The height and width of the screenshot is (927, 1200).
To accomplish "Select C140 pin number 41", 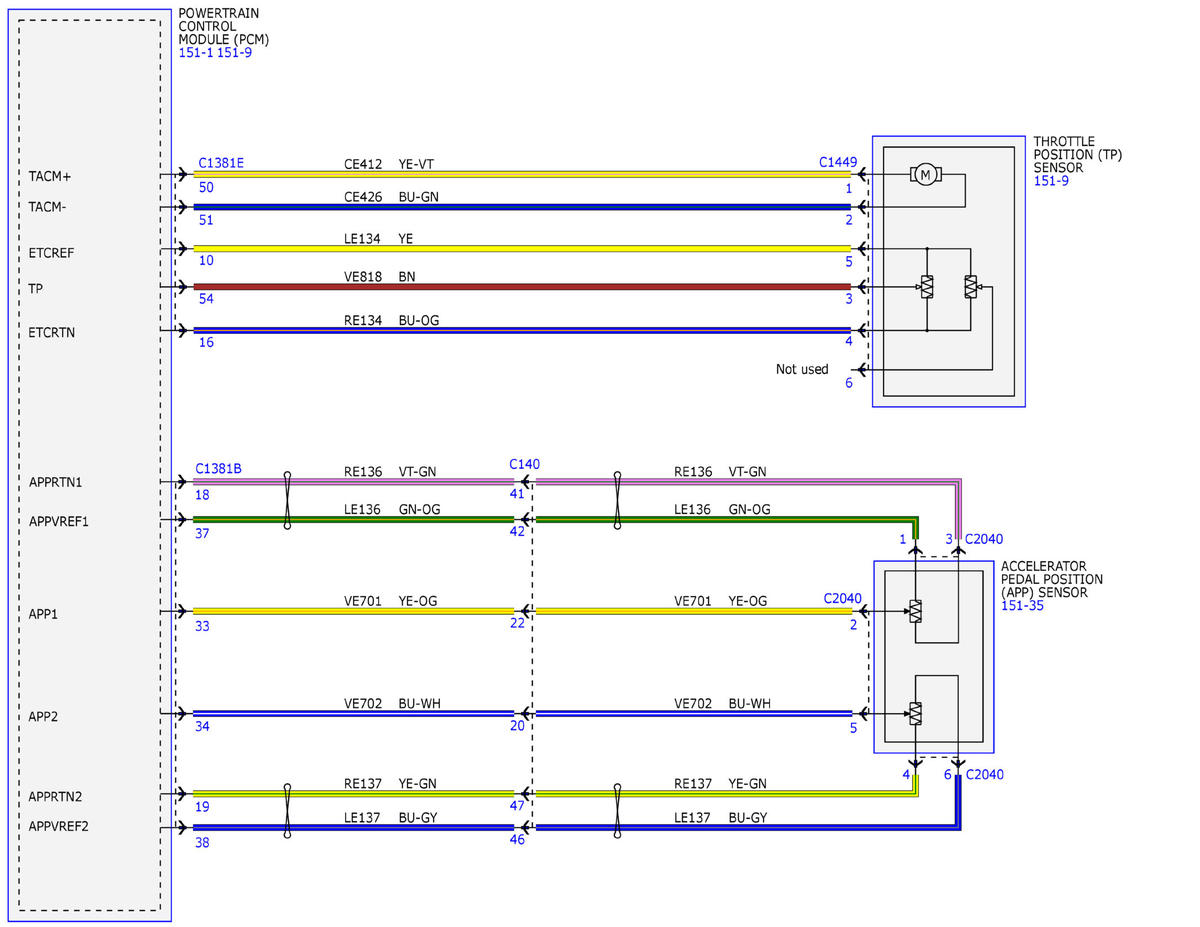I will click(517, 493).
